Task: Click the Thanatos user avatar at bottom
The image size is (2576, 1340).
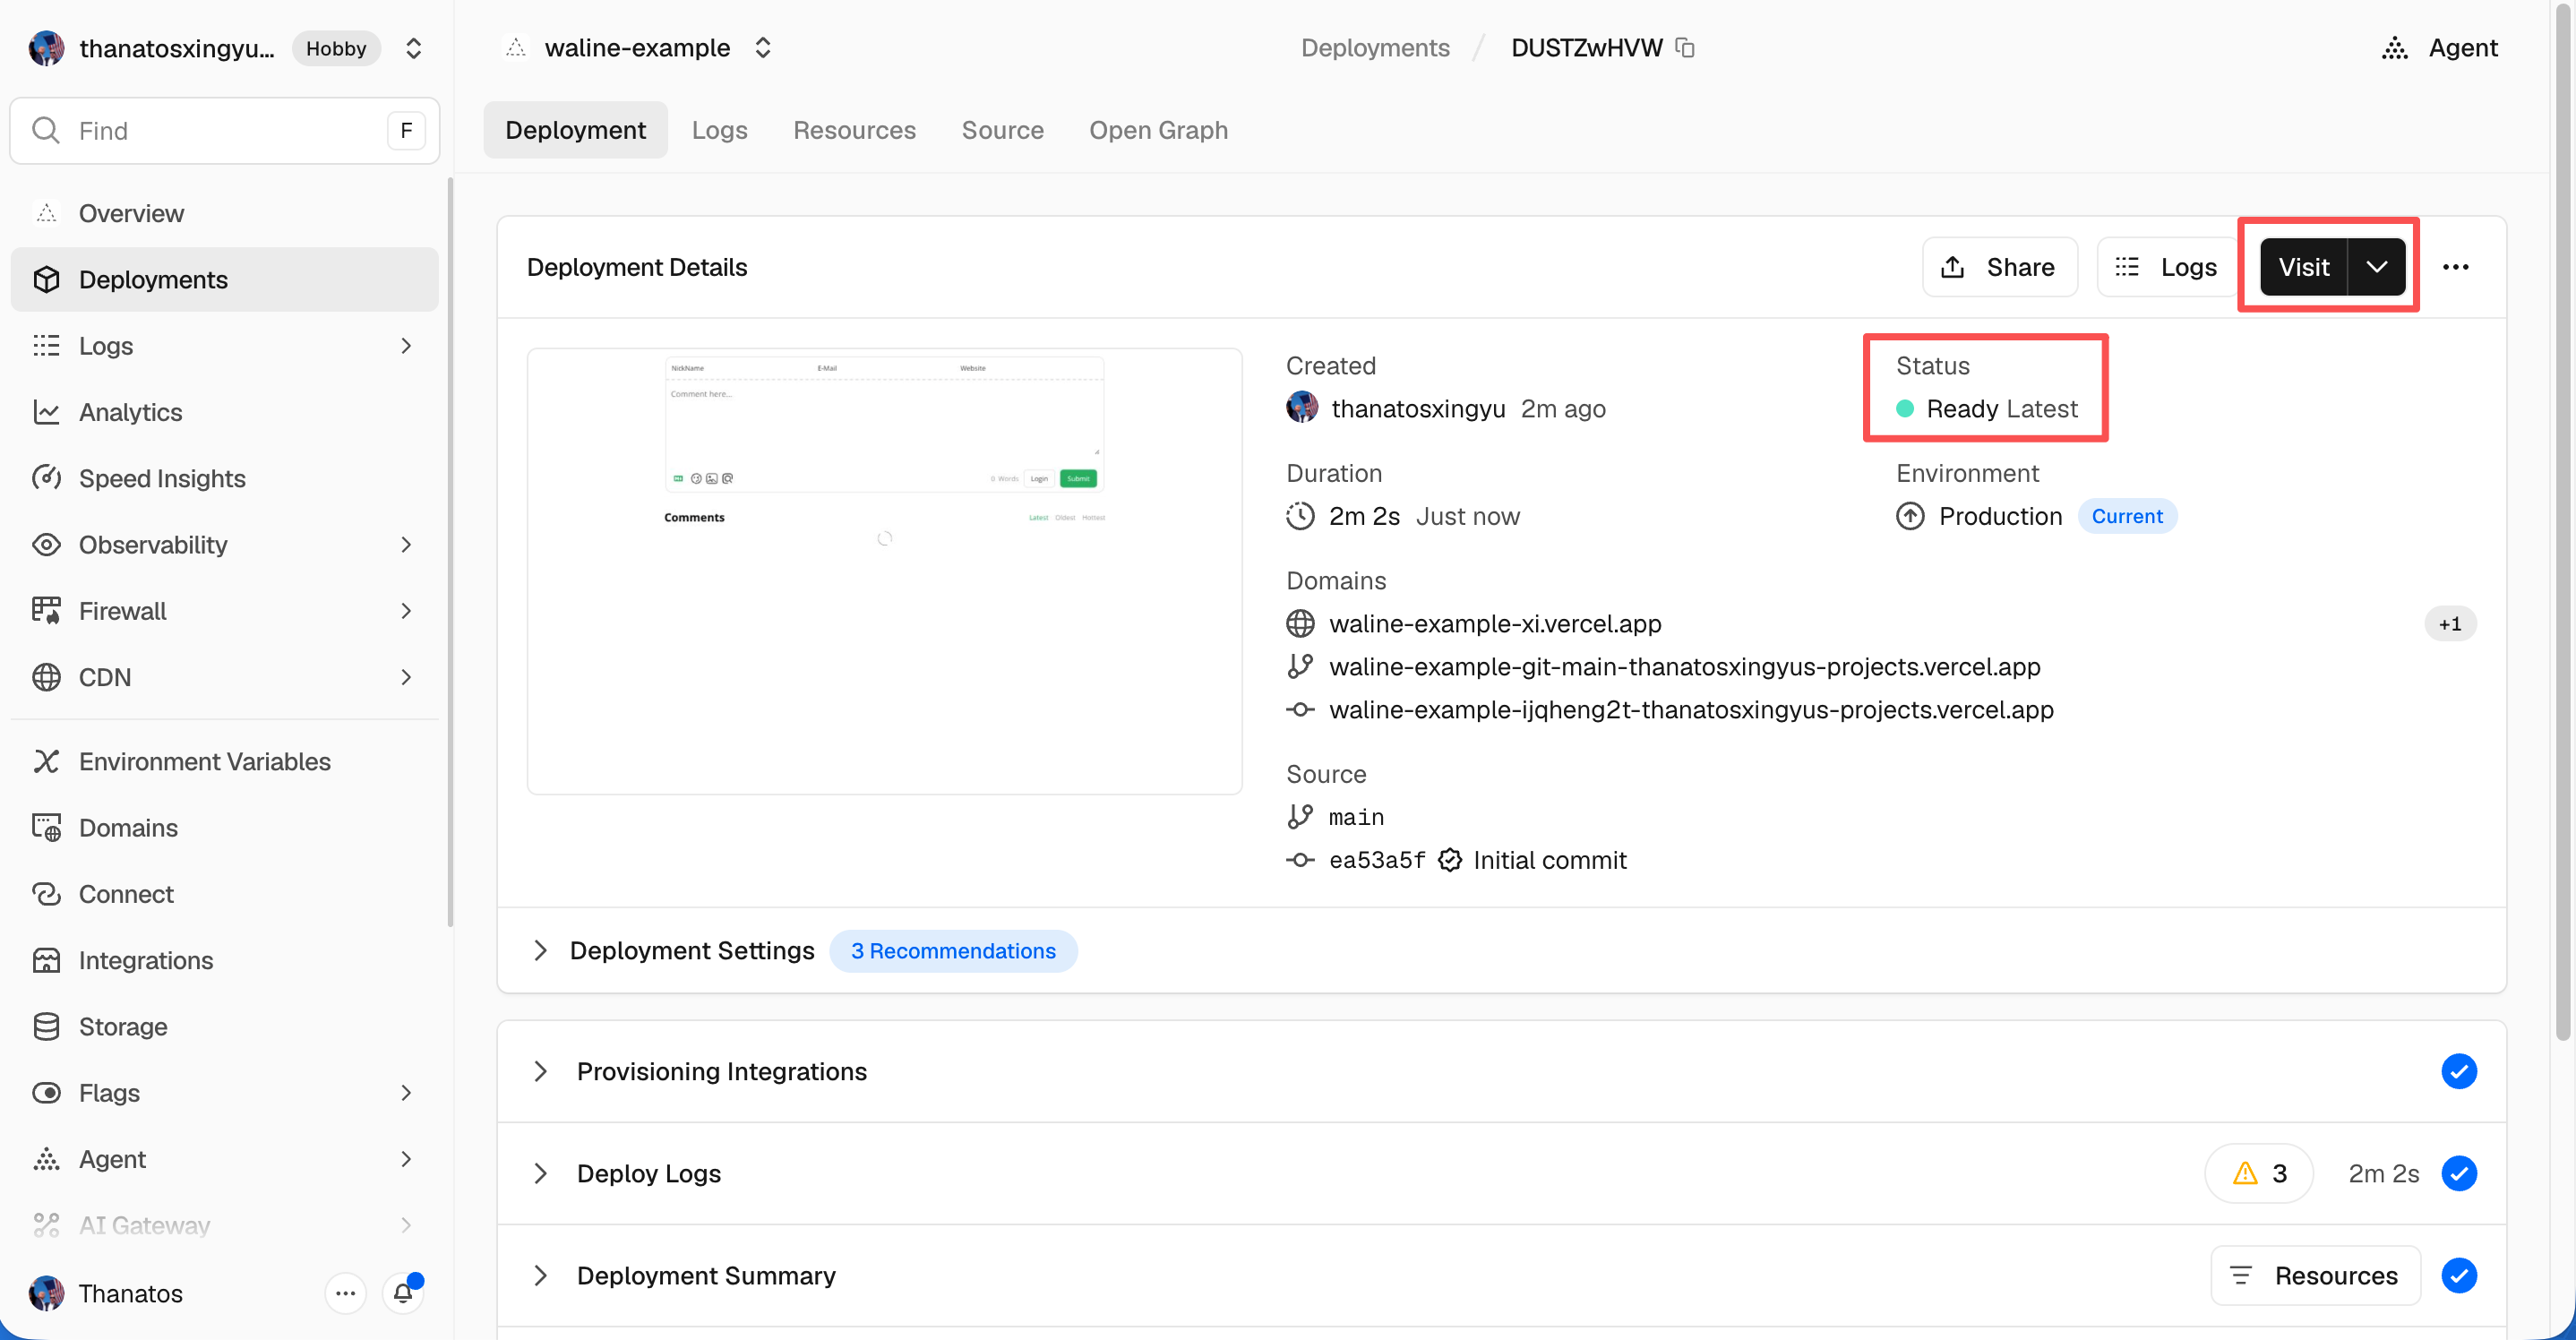Action: click(x=46, y=1293)
